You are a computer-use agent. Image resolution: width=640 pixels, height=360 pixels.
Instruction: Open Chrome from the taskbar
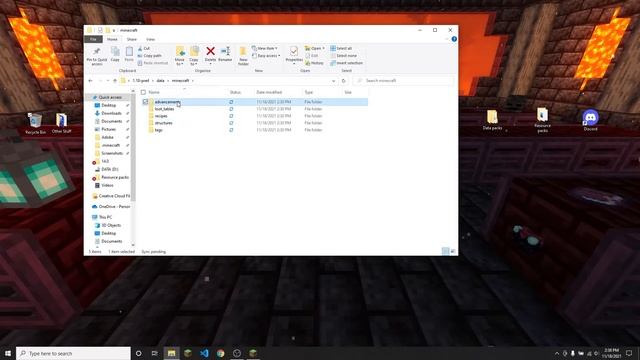pyautogui.click(x=220, y=353)
